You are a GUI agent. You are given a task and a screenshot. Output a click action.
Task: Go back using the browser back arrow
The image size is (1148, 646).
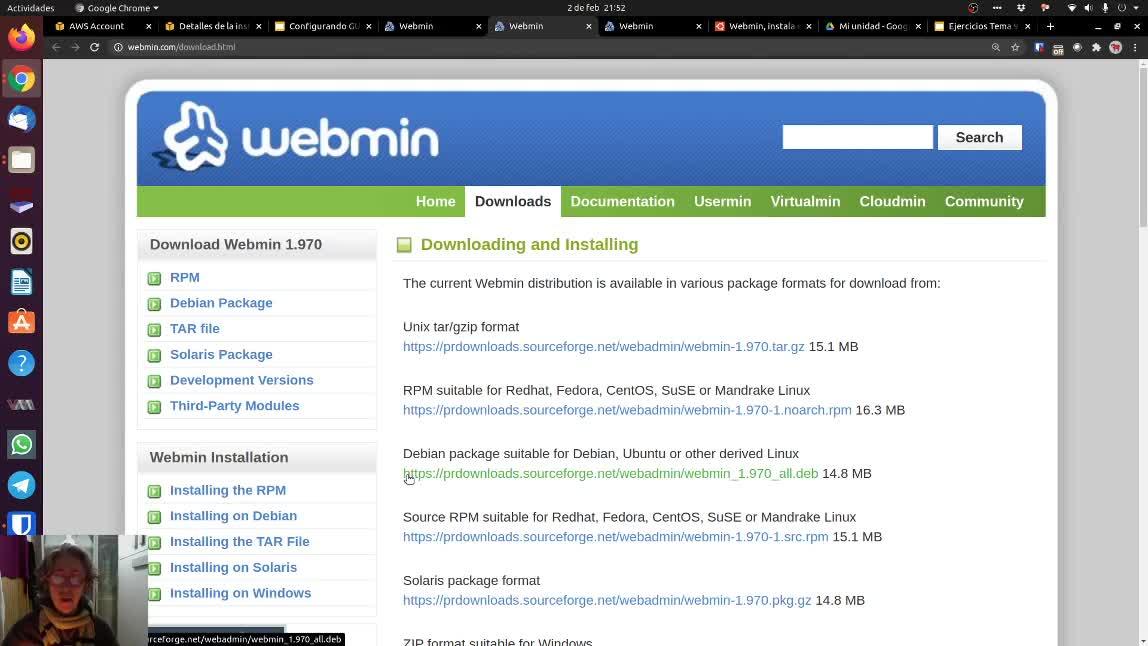[56, 47]
